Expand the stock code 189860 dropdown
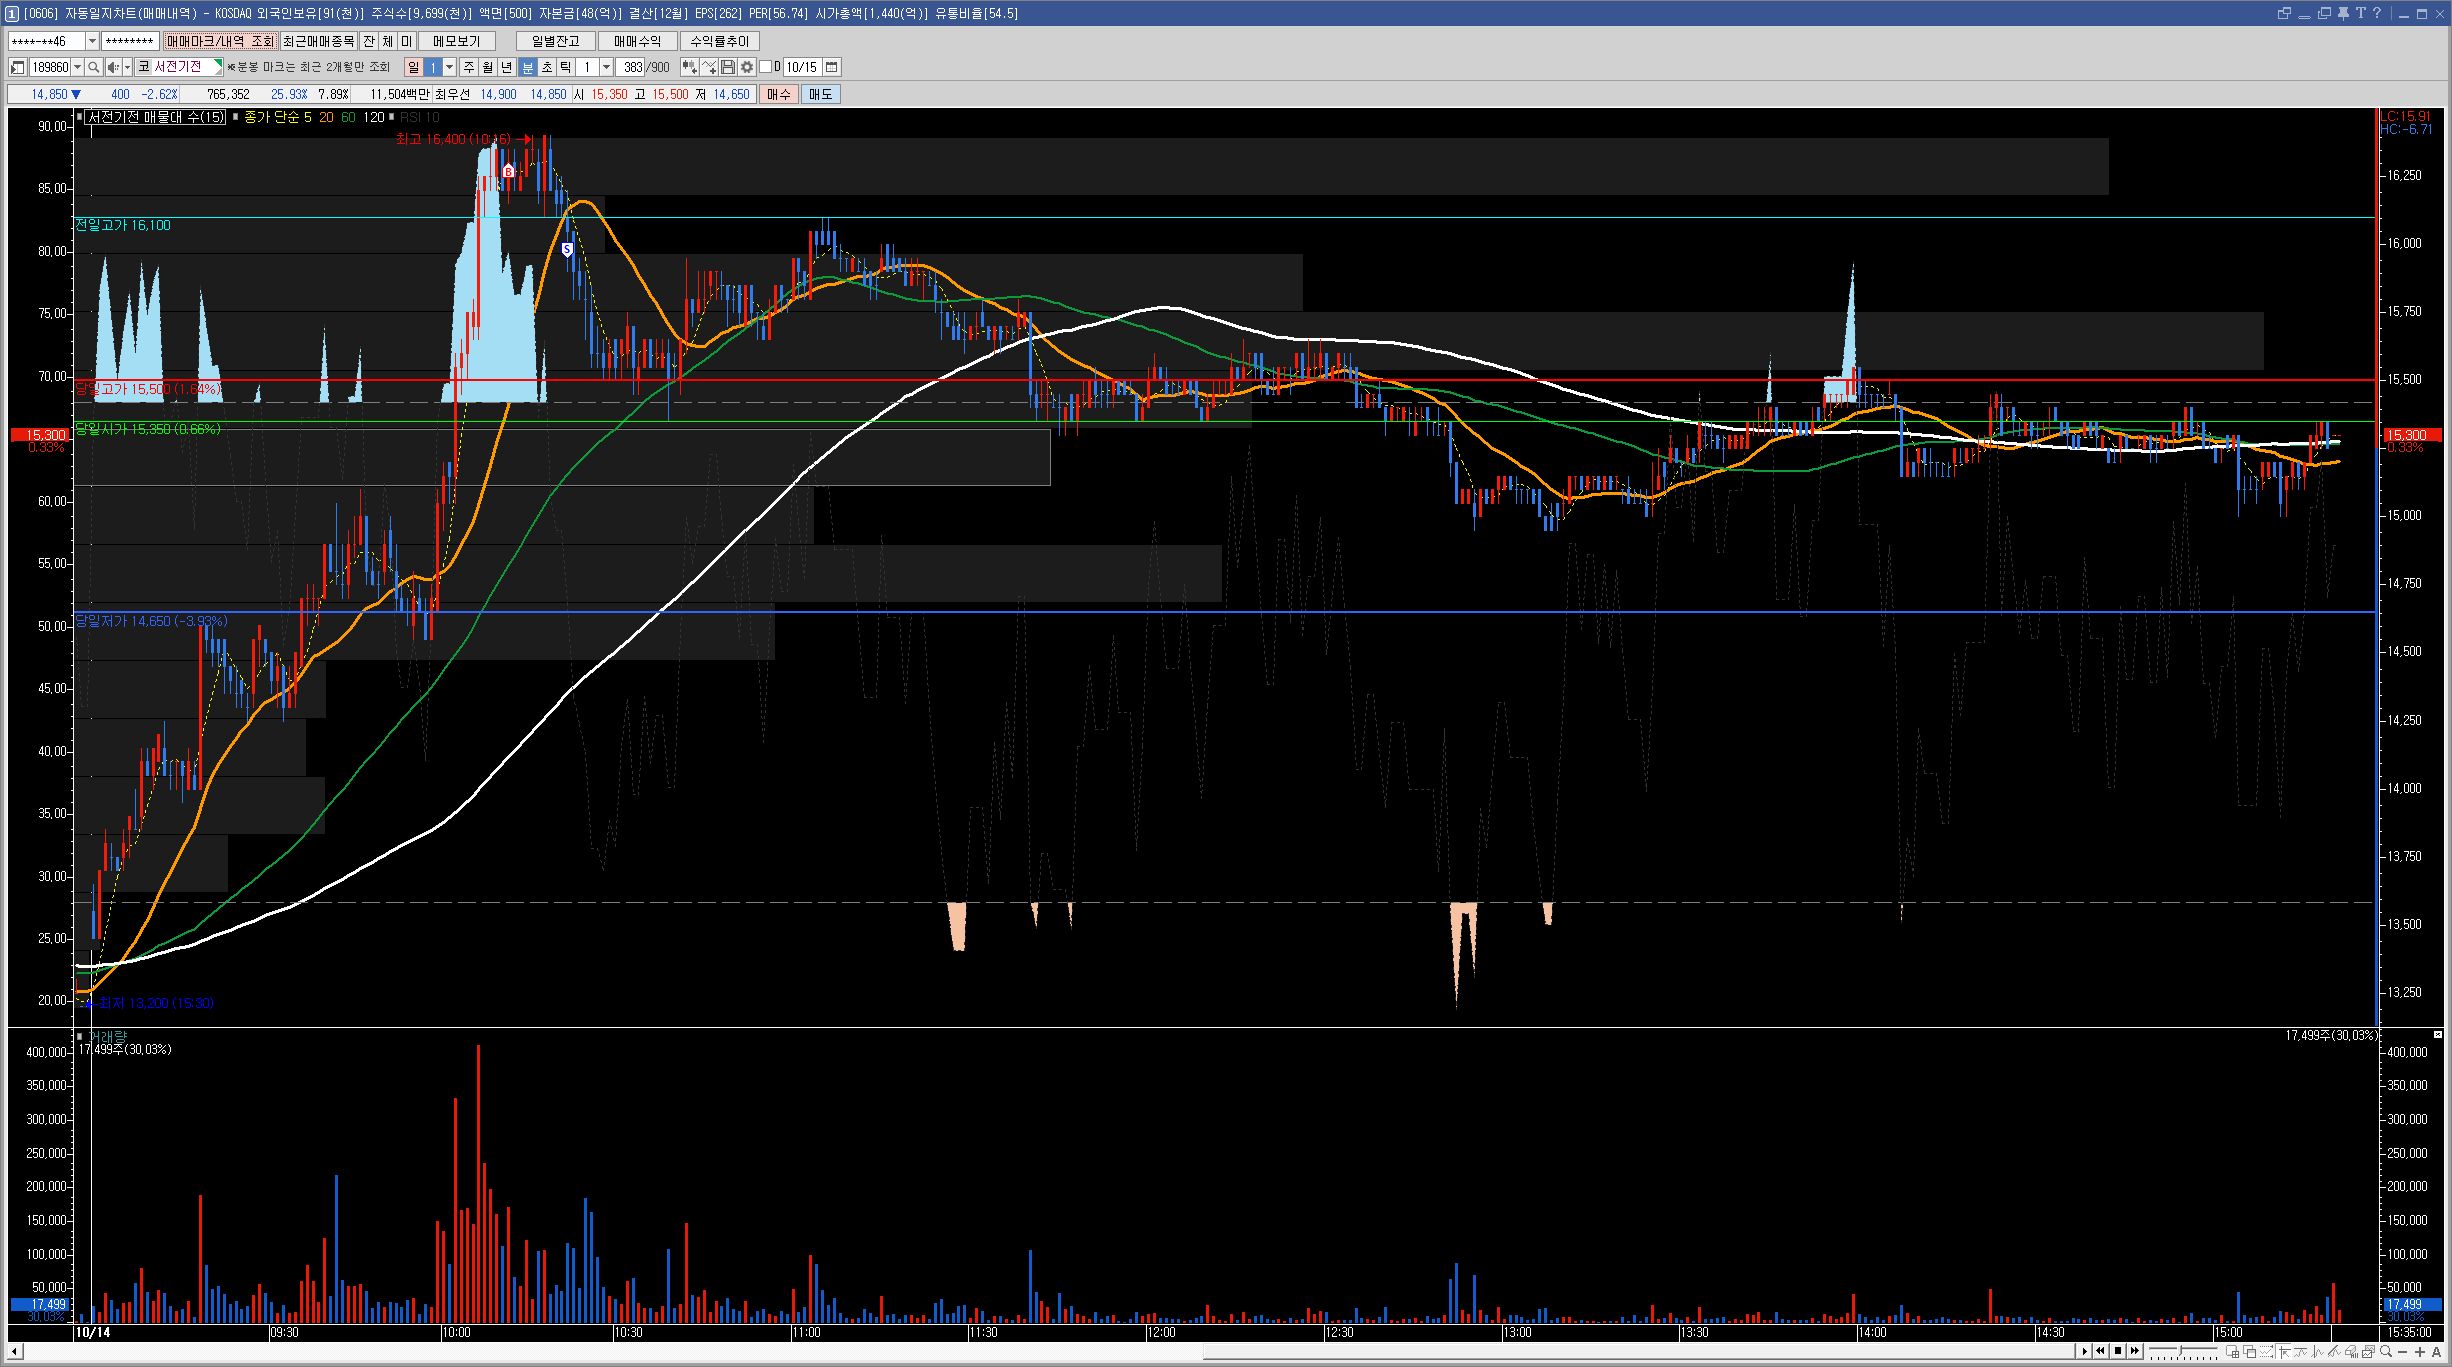The width and height of the screenshot is (2452, 1367). point(77,67)
